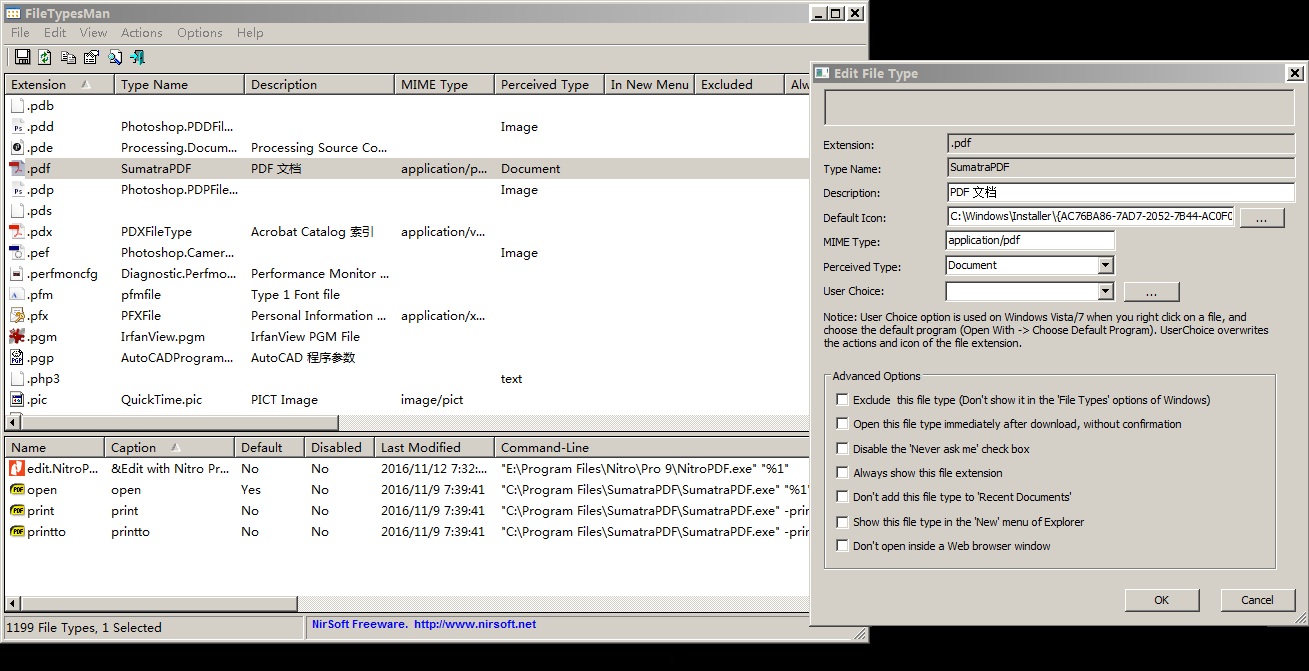Select the .pgm IrfanView icon
The width and height of the screenshot is (1309, 671).
(x=17, y=337)
